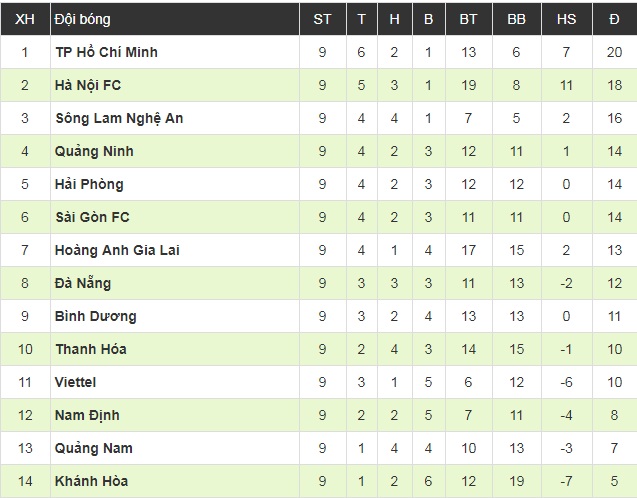
Task: Click the XH rank column header
Action: coord(24,19)
